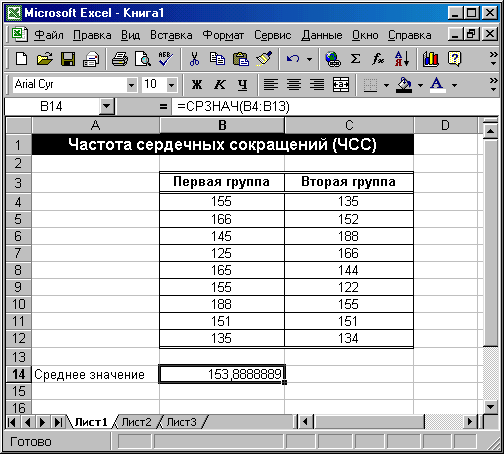
Task: Select cell with value 188 in Вторая группа
Action: 349,236
